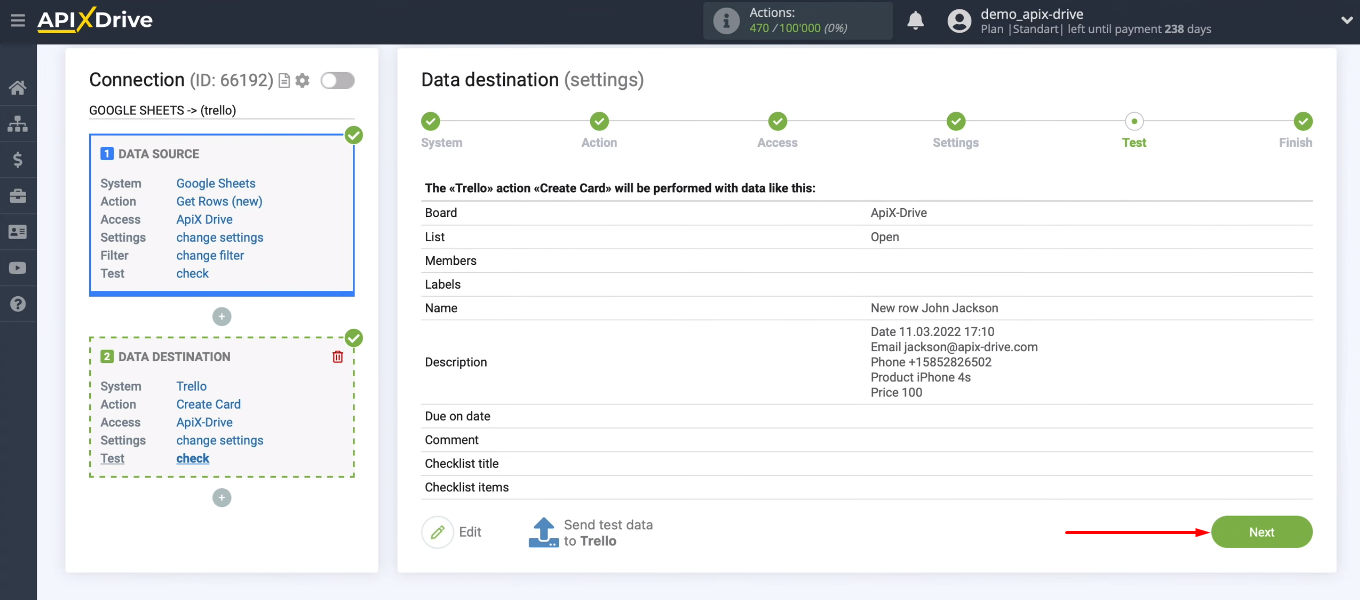Viewport: 1360px width, 600px height.
Task: Delete data destination with trash icon
Action: tap(338, 357)
